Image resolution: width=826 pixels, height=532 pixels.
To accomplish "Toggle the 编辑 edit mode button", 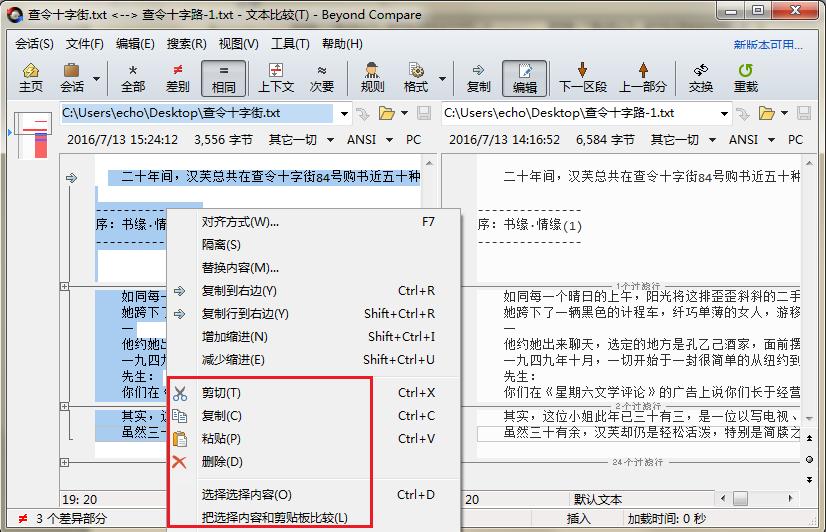I will click(x=525, y=78).
